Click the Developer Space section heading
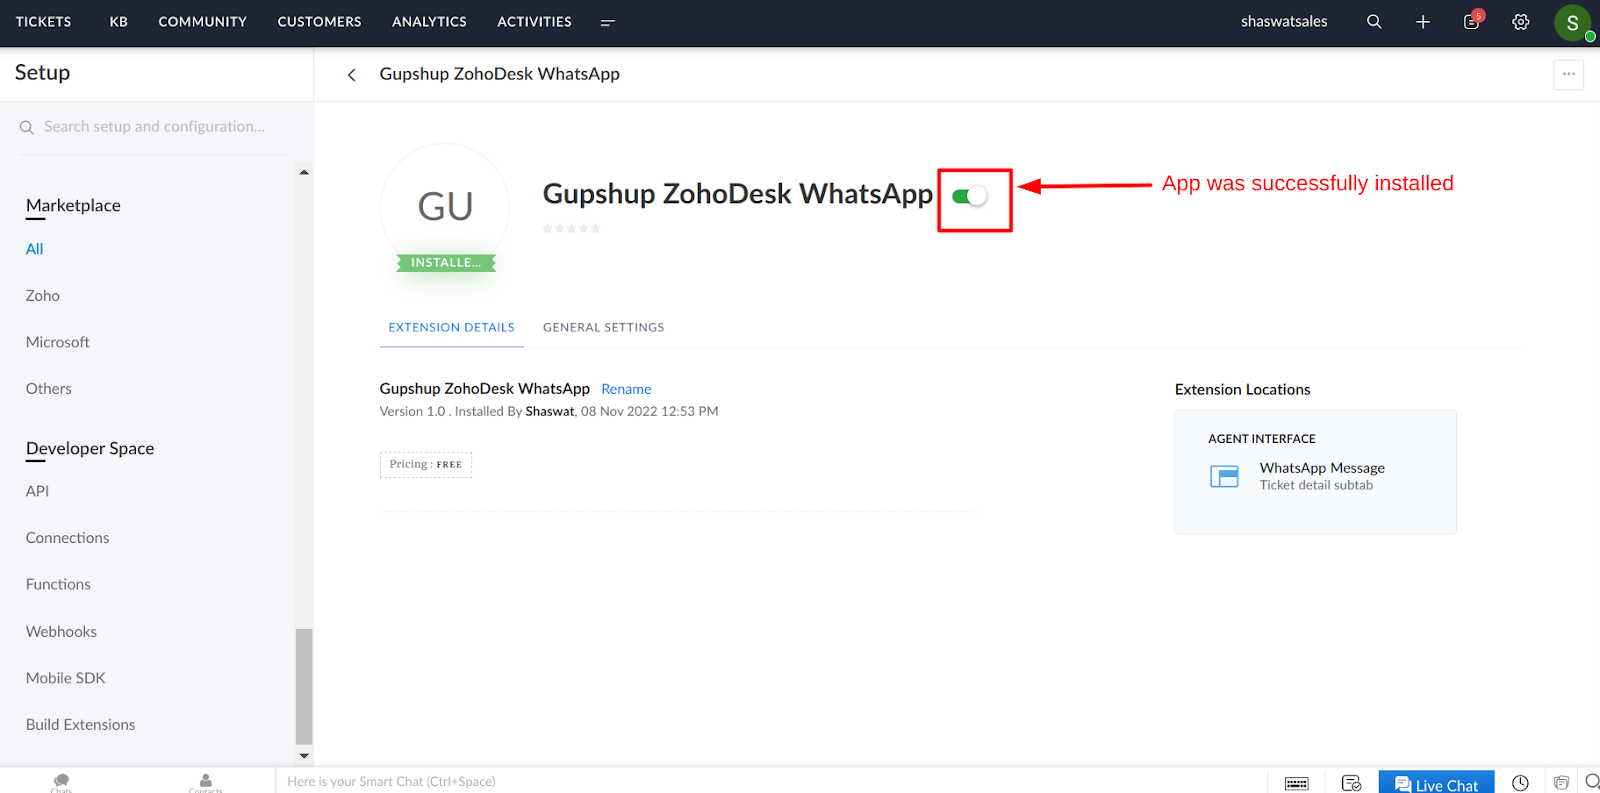Image resolution: width=1600 pixels, height=793 pixels. pos(90,448)
